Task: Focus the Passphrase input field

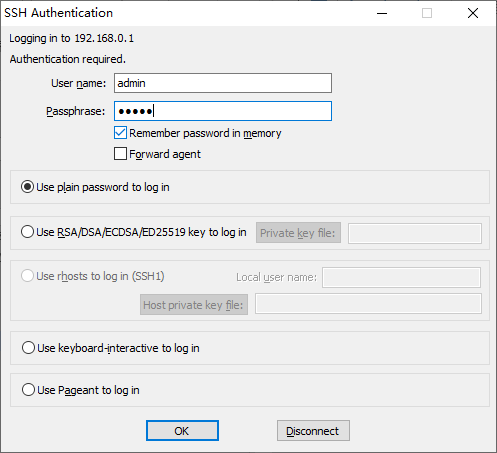Action: click(223, 111)
